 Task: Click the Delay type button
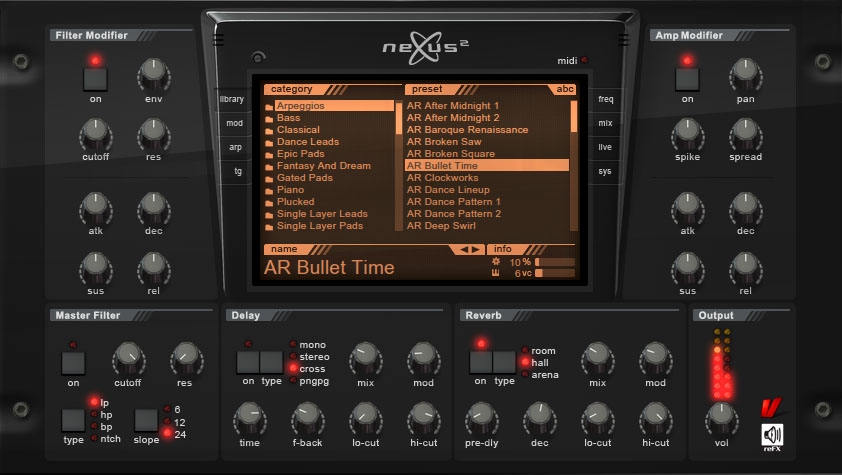point(272,362)
